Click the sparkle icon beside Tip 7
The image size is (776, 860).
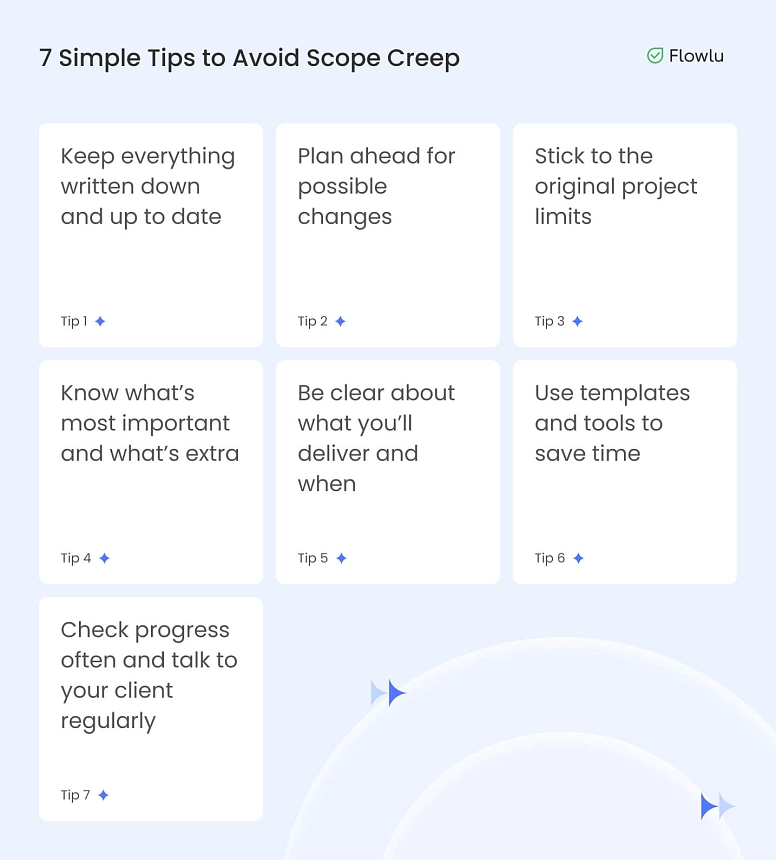(x=103, y=795)
